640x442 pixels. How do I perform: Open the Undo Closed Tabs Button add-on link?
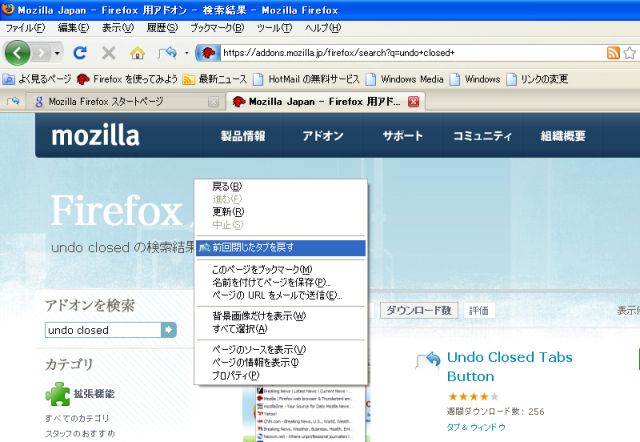click(x=509, y=366)
